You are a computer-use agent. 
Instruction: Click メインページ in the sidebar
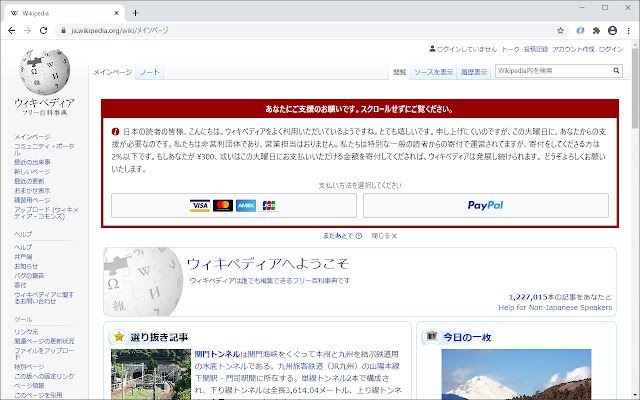(x=32, y=136)
